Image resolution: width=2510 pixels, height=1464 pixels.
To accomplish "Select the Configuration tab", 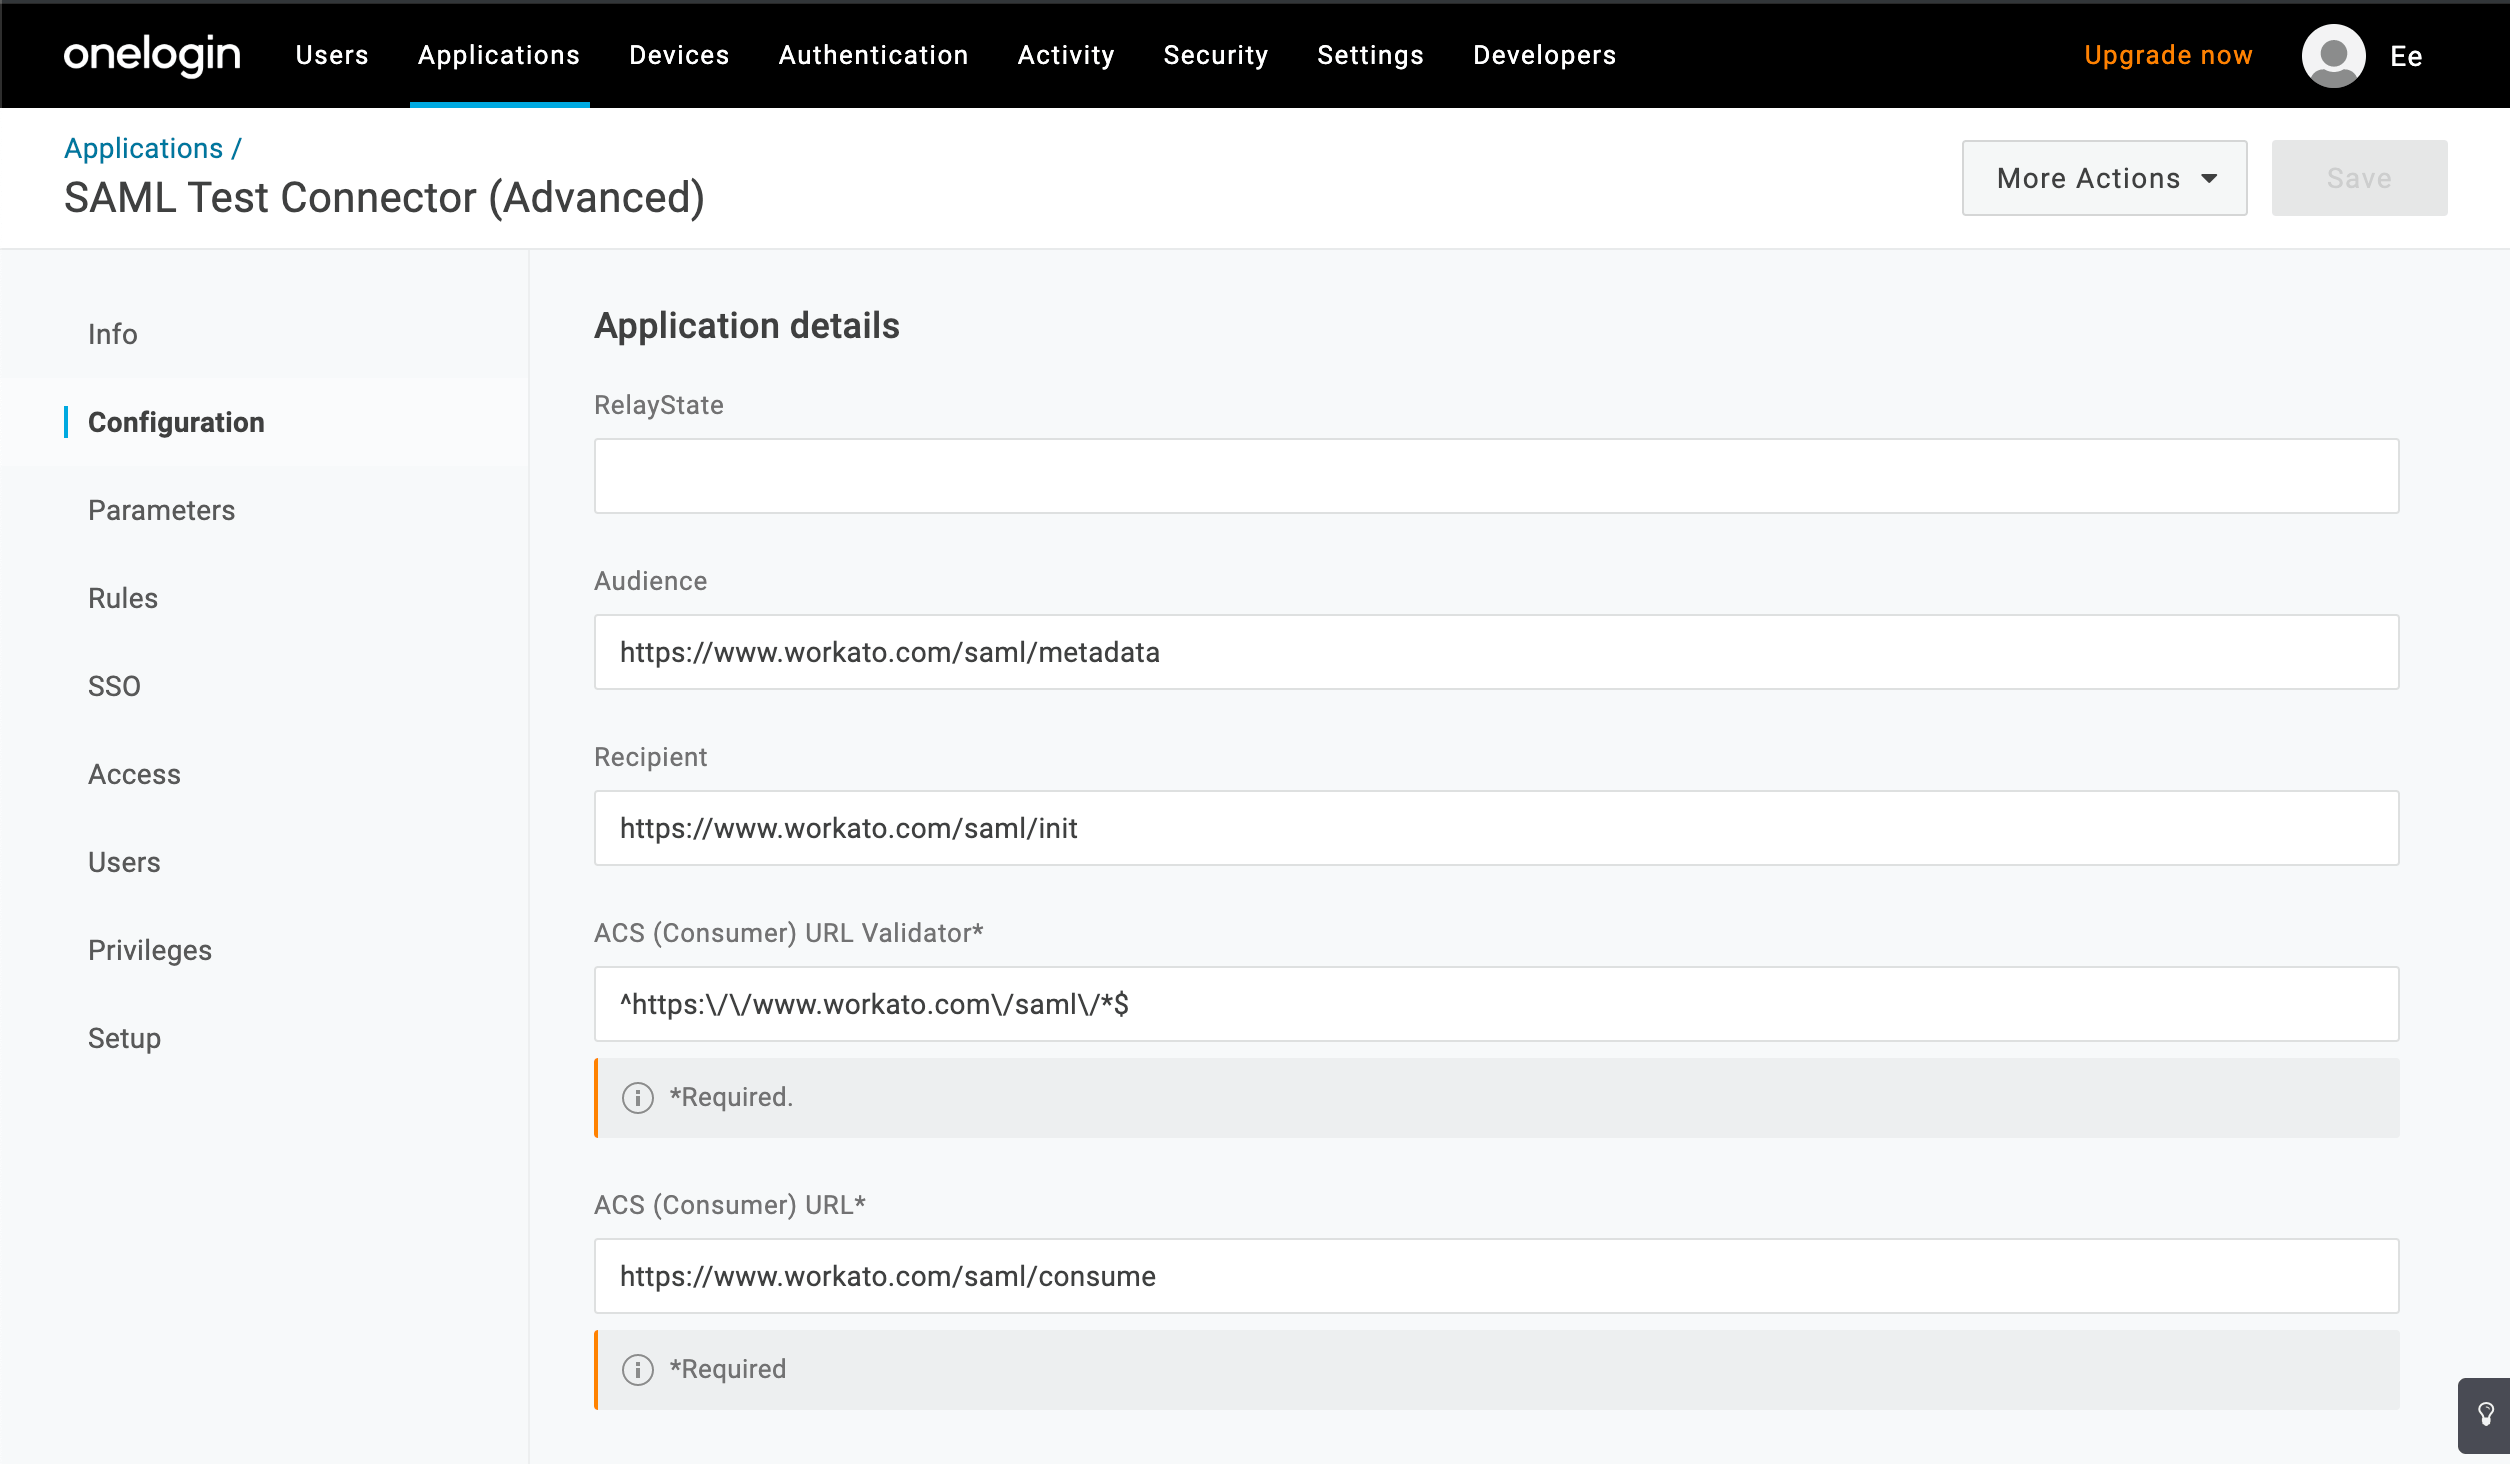I will tap(176, 422).
